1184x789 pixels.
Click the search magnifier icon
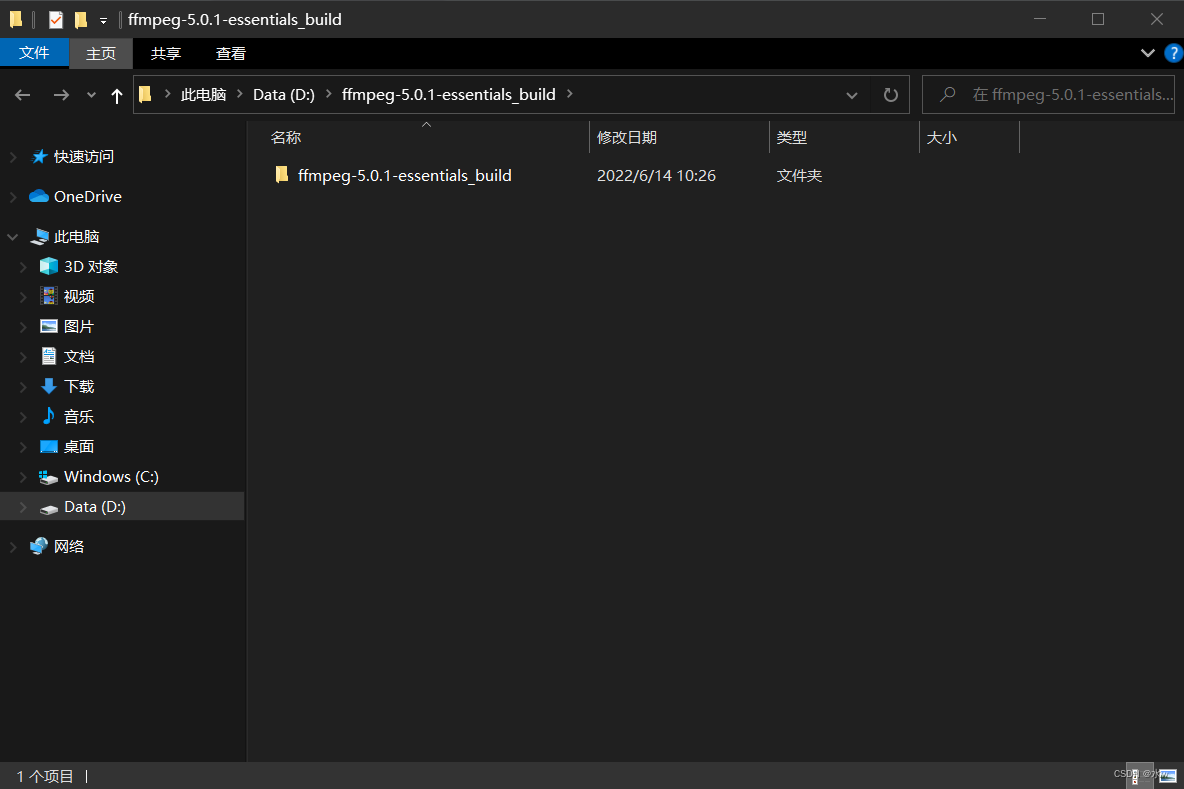(948, 94)
